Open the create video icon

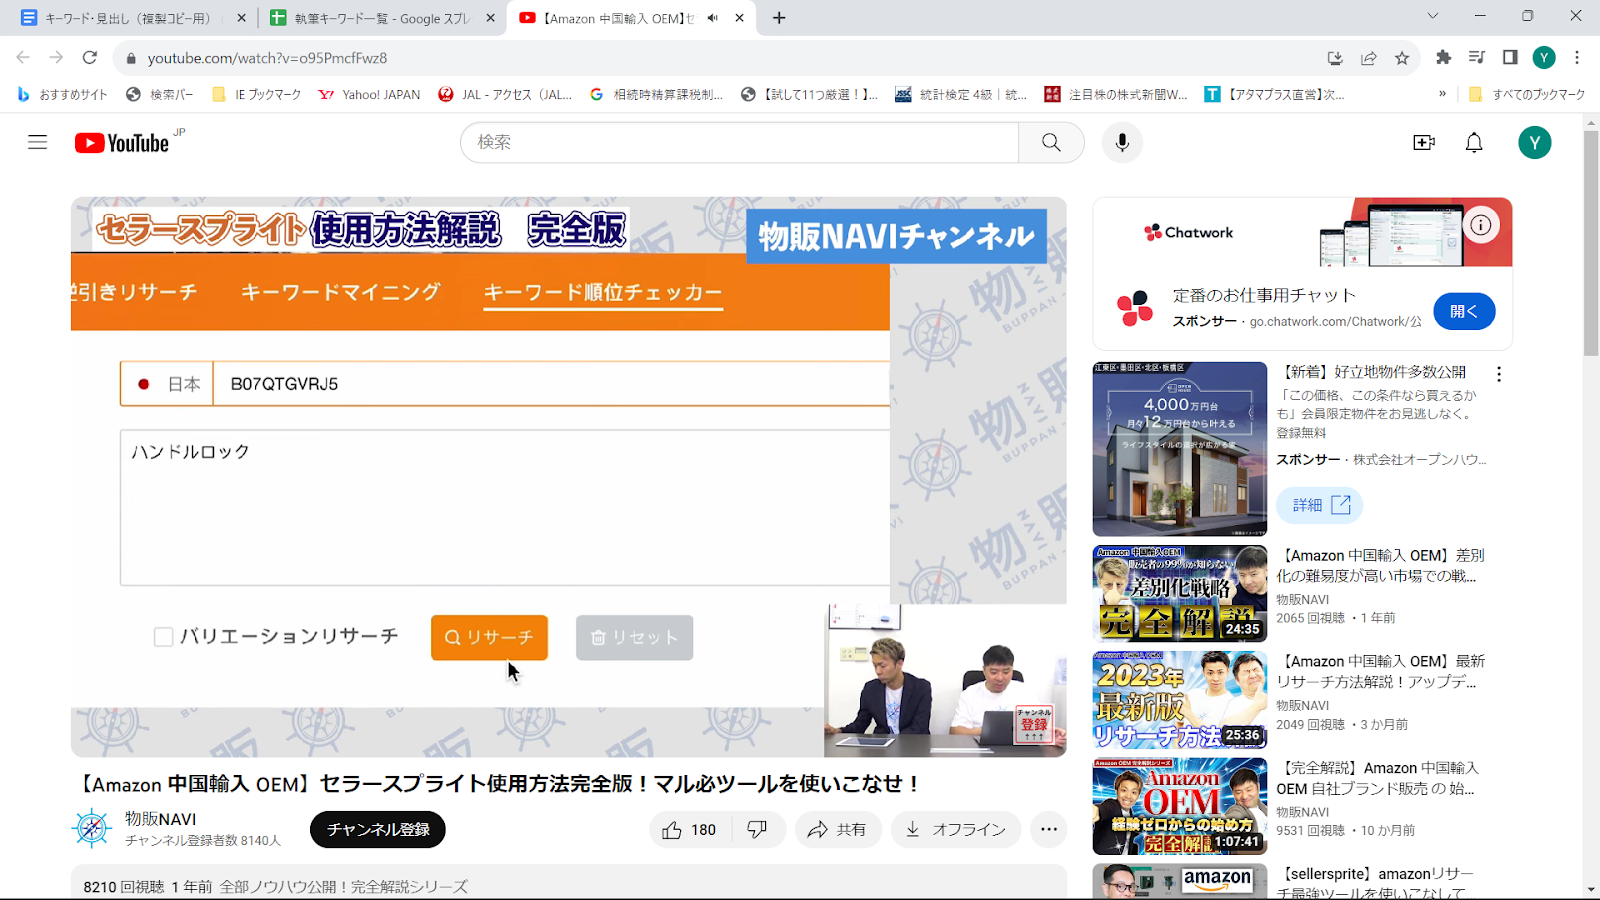tap(1424, 143)
